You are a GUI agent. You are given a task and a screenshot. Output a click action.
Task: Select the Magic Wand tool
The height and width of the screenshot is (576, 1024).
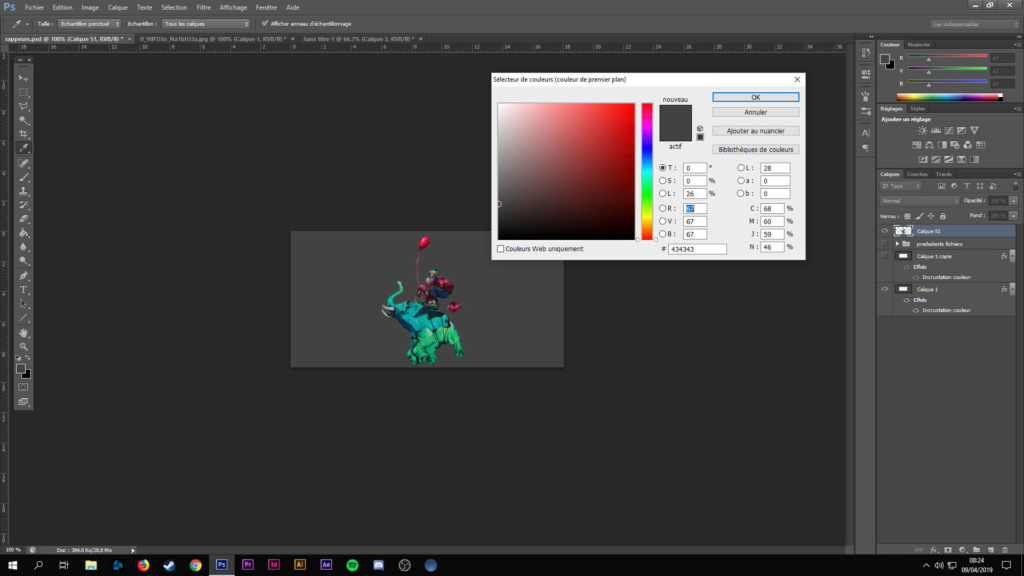(x=24, y=120)
